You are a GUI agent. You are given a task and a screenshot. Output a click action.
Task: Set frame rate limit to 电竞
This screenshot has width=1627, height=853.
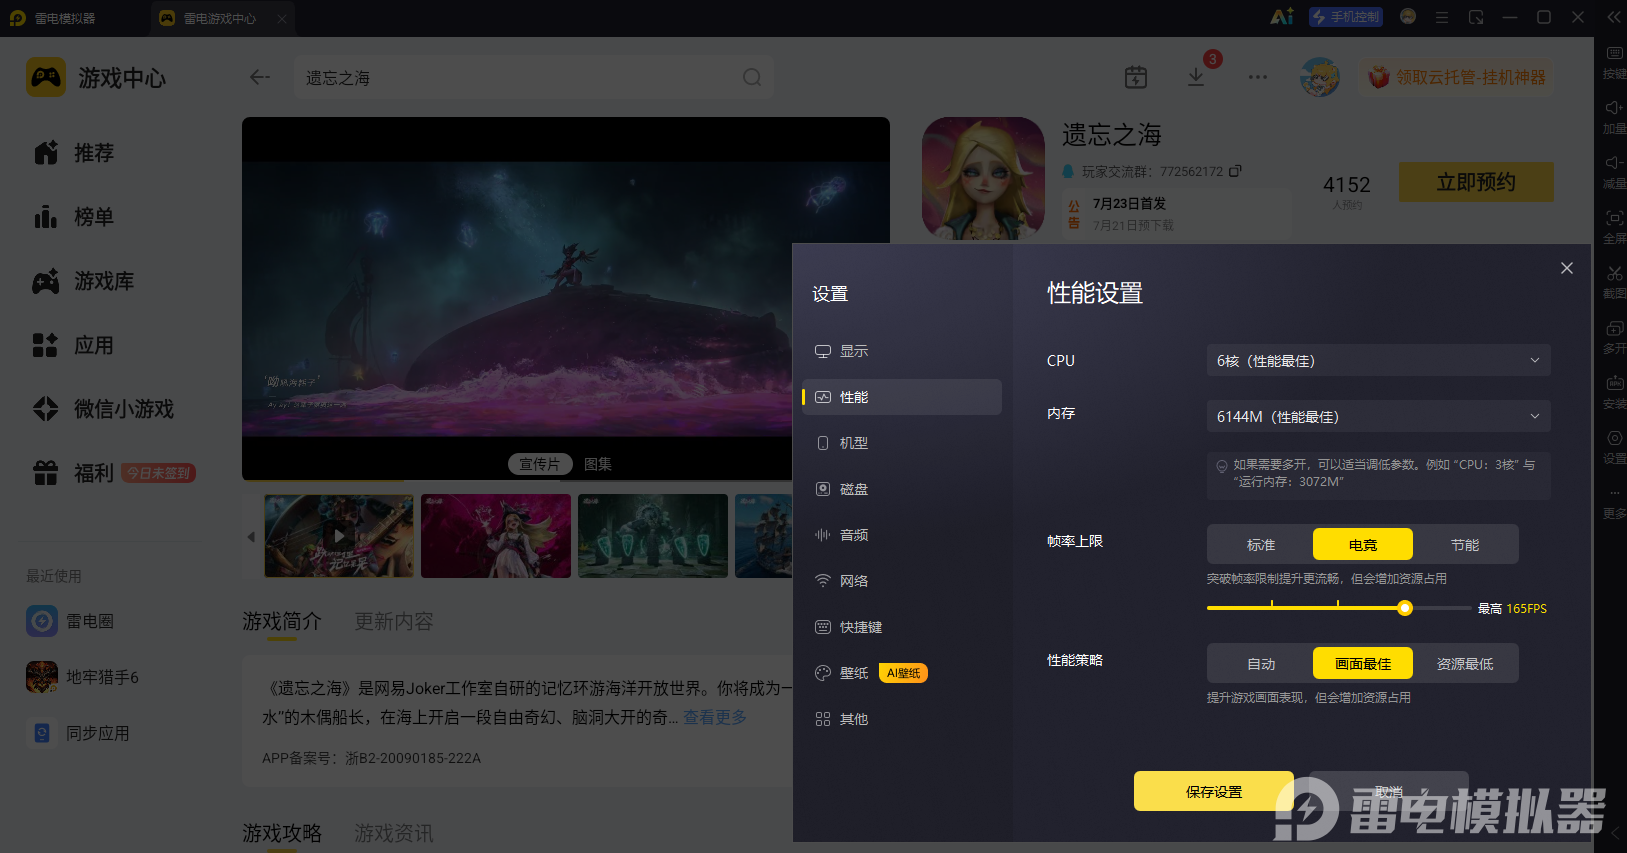(x=1362, y=544)
